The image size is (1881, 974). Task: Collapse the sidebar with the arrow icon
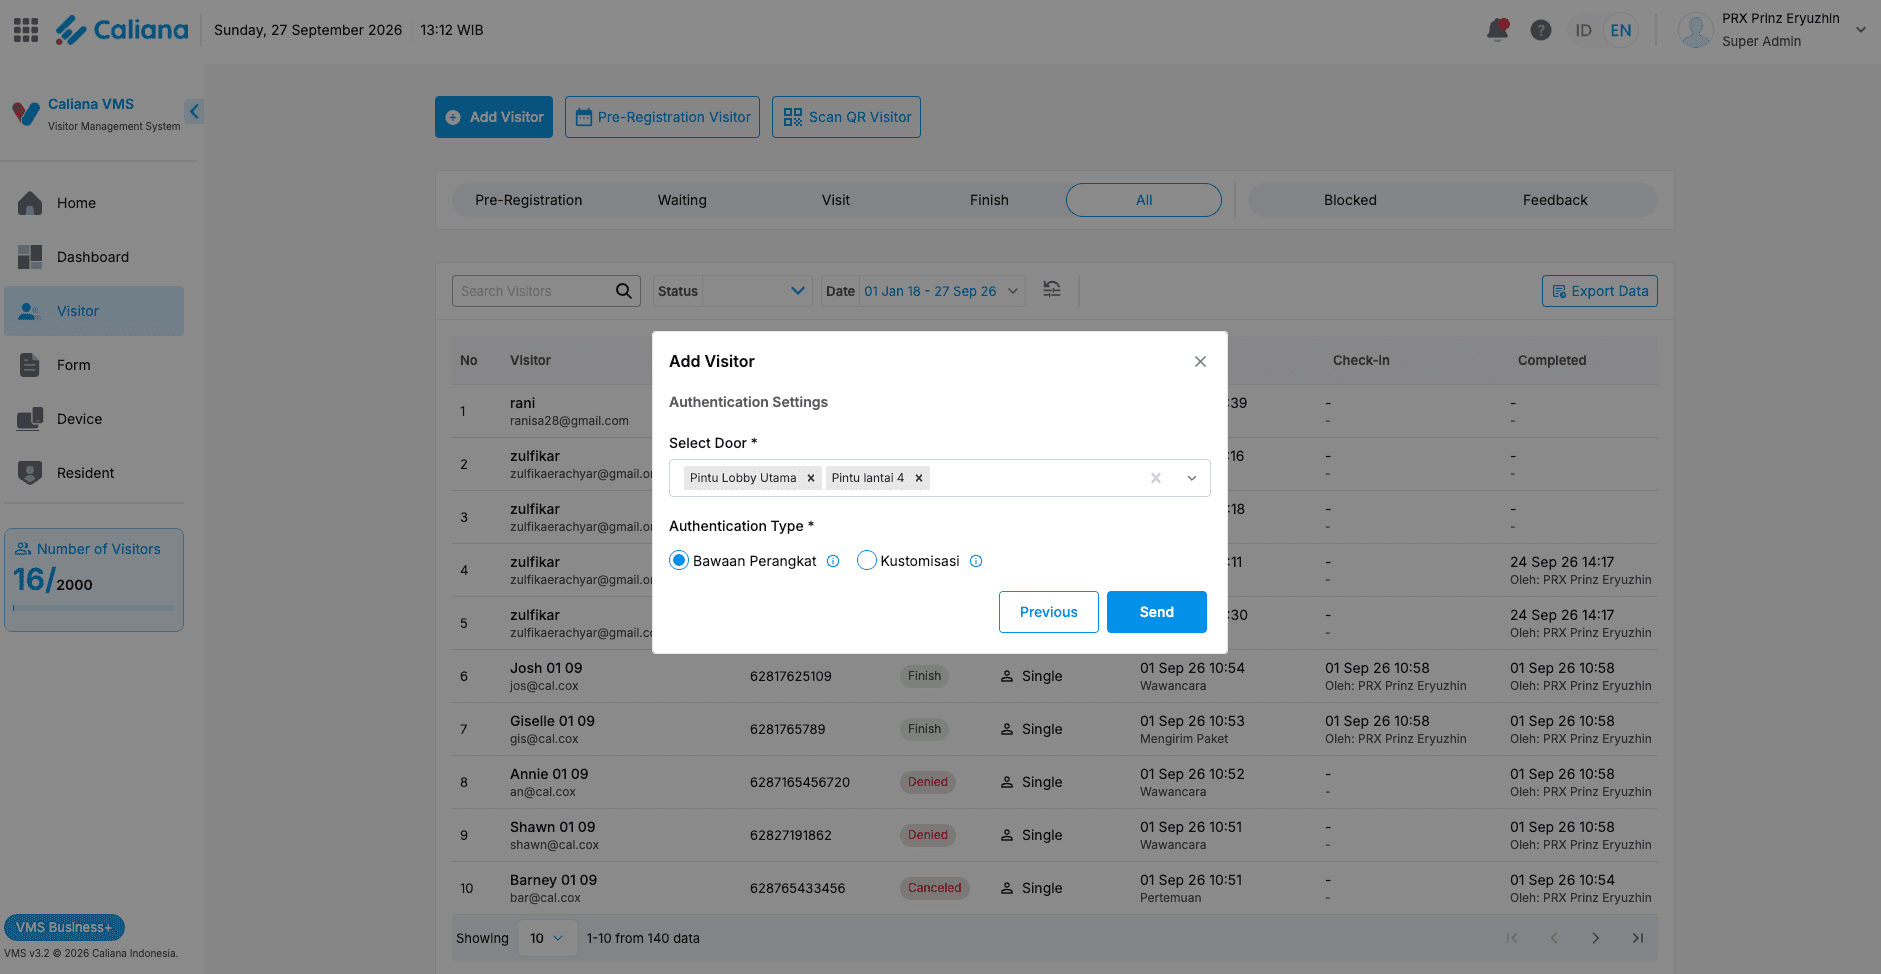pyautogui.click(x=194, y=111)
